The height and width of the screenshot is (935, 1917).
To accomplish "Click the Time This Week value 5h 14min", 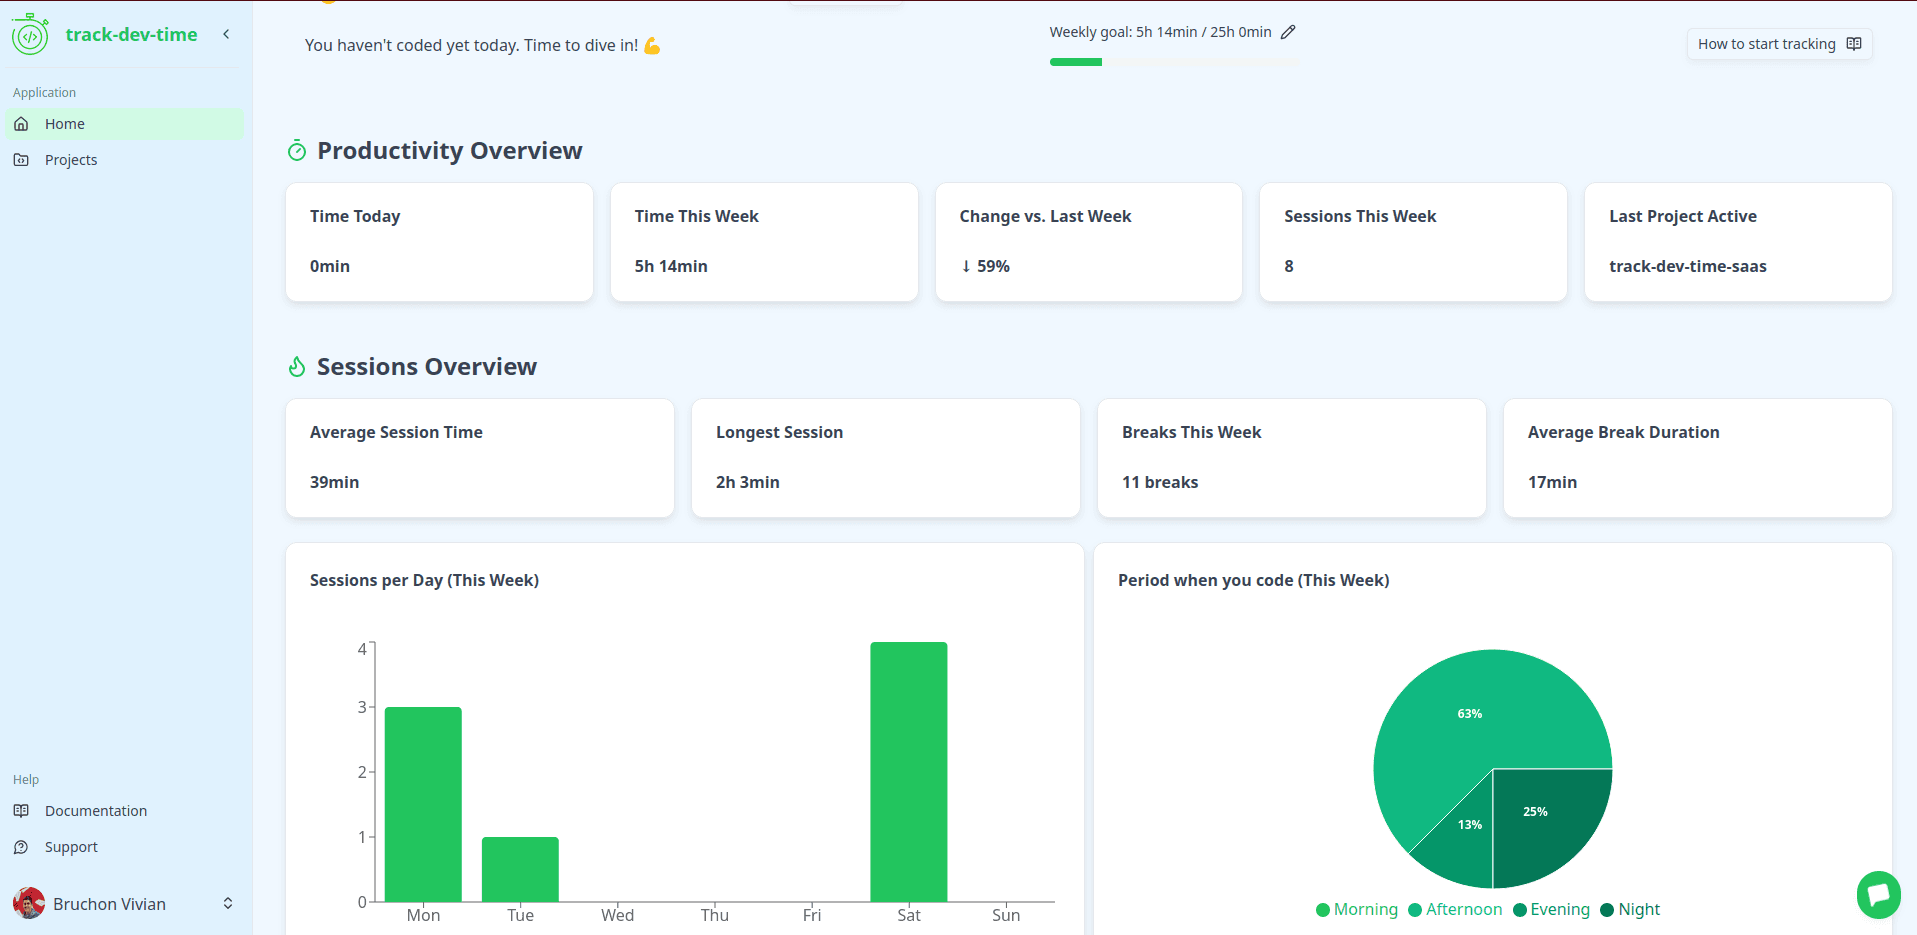I will click(x=671, y=266).
